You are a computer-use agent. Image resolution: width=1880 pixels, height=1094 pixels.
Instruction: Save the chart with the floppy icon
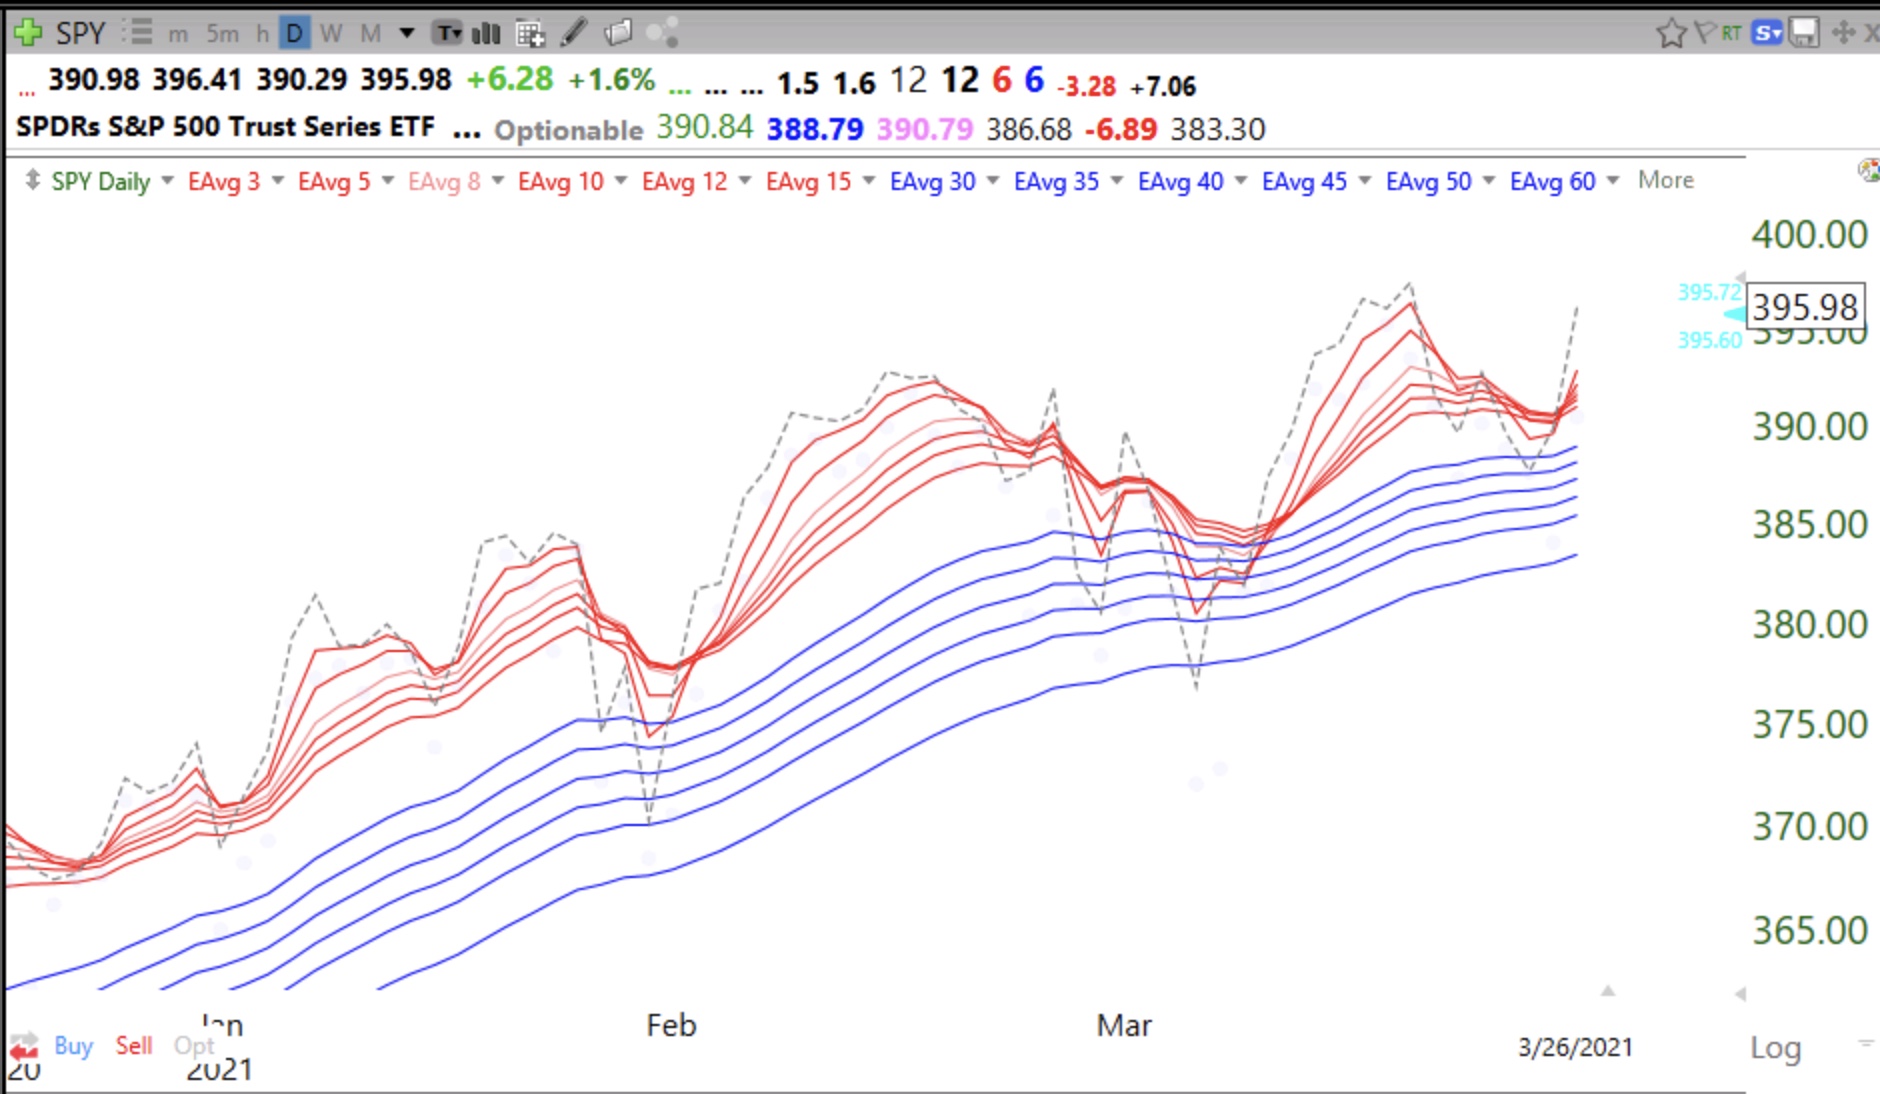1803,33
